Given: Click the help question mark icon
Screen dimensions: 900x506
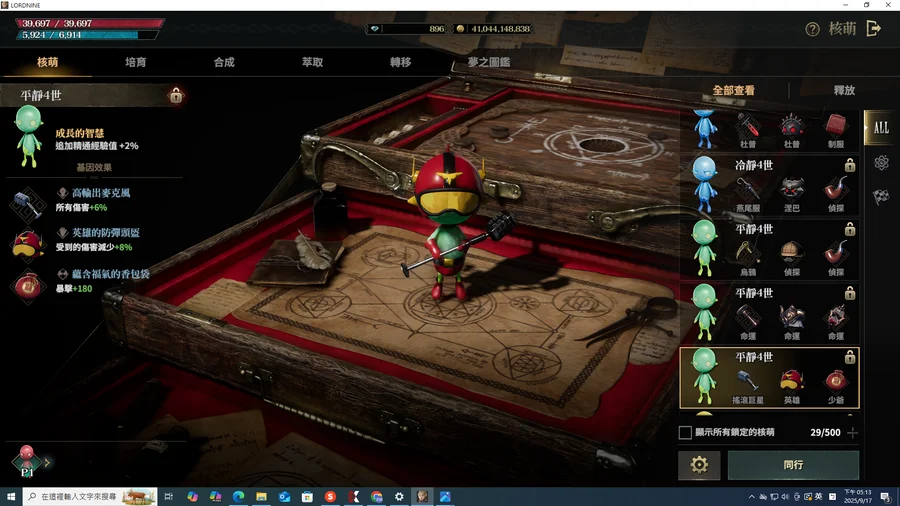Looking at the screenshot, I should click(812, 30).
